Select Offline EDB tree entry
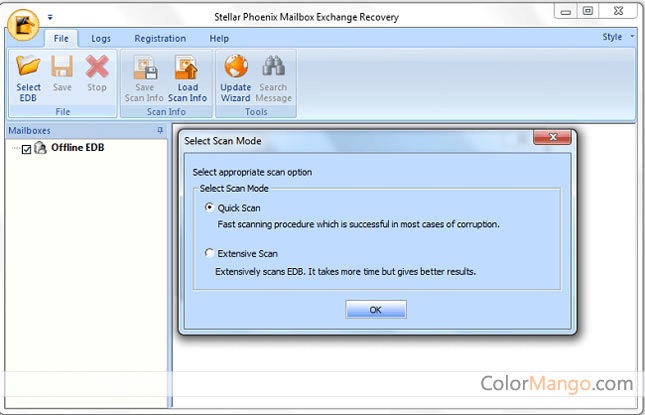The image size is (645, 415). 77,147
